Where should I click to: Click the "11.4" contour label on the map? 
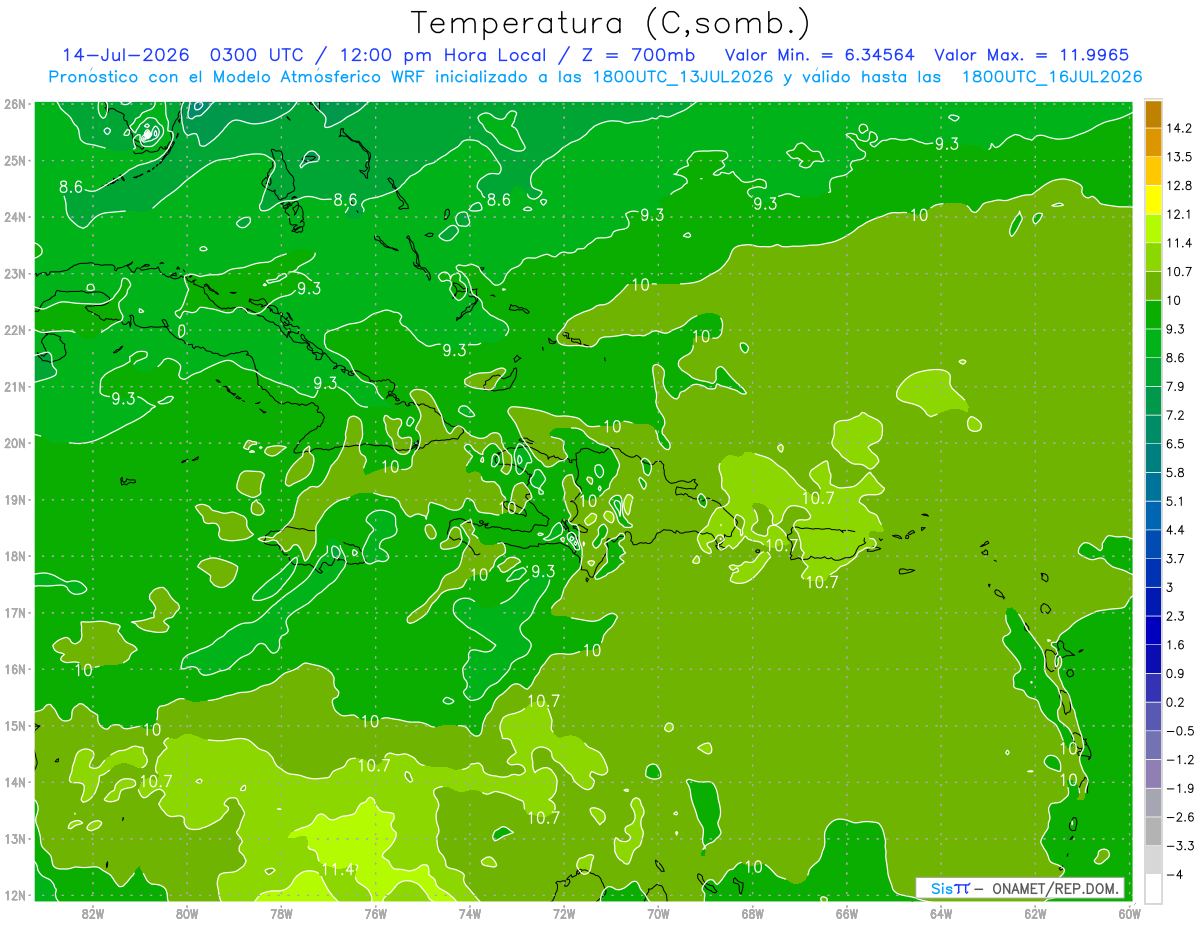point(338,869)
